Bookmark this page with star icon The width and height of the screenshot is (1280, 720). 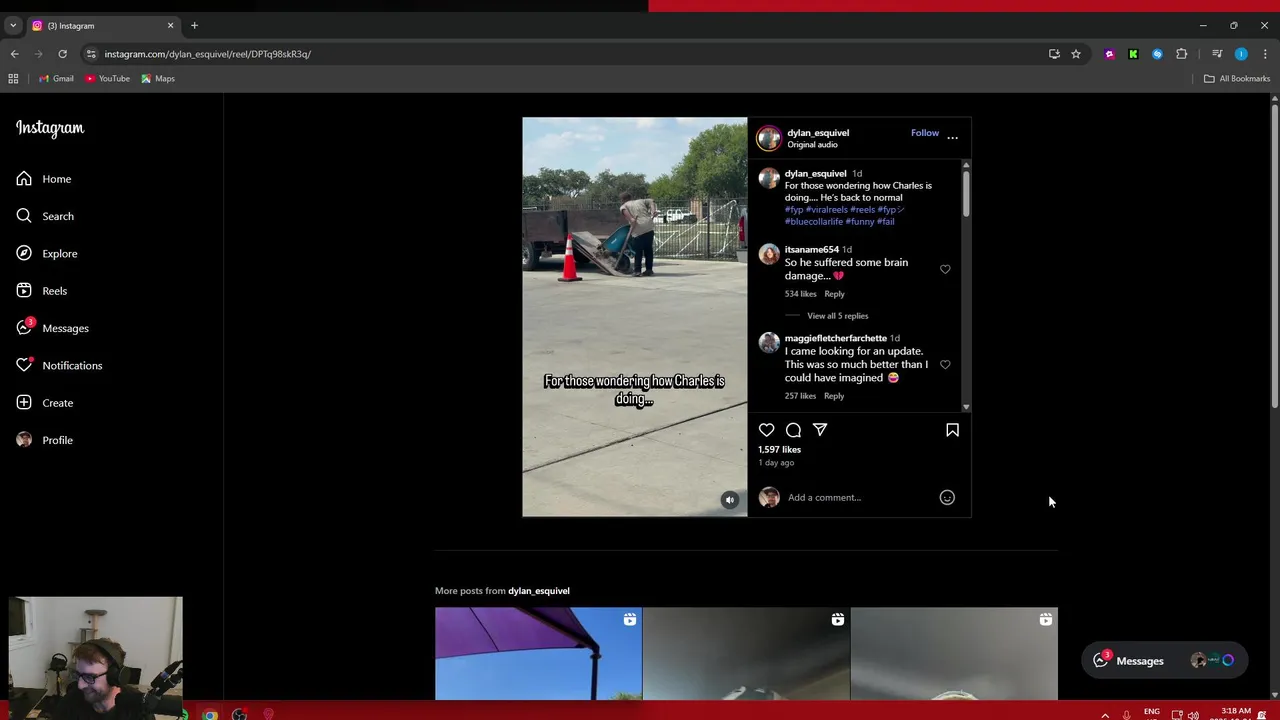(x=1076, y=54)
